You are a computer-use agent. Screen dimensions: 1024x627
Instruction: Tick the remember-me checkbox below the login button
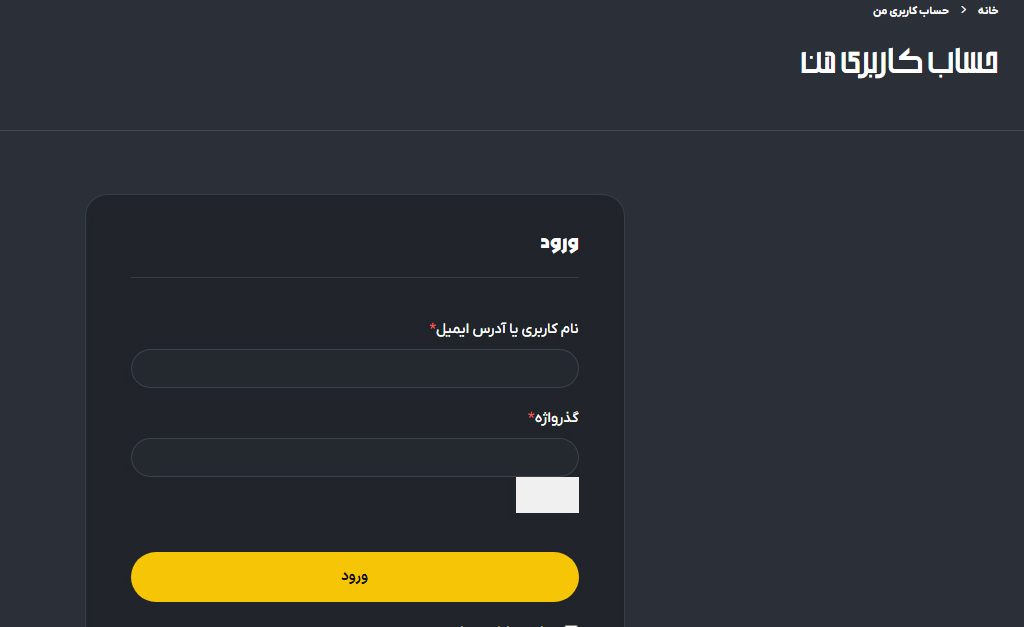572,624
